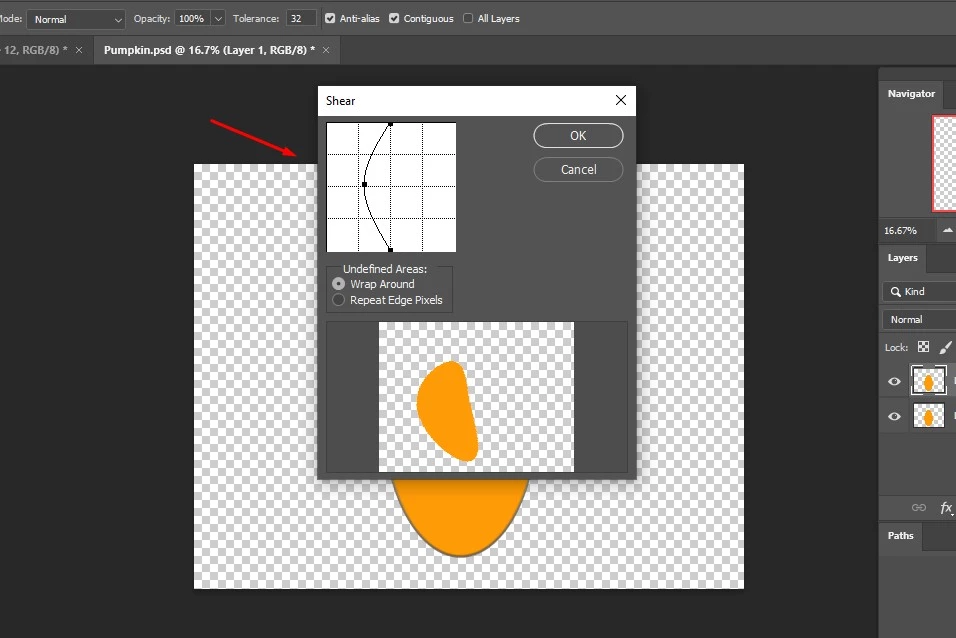Click the lock transparent pixels icon

(924, 347)
